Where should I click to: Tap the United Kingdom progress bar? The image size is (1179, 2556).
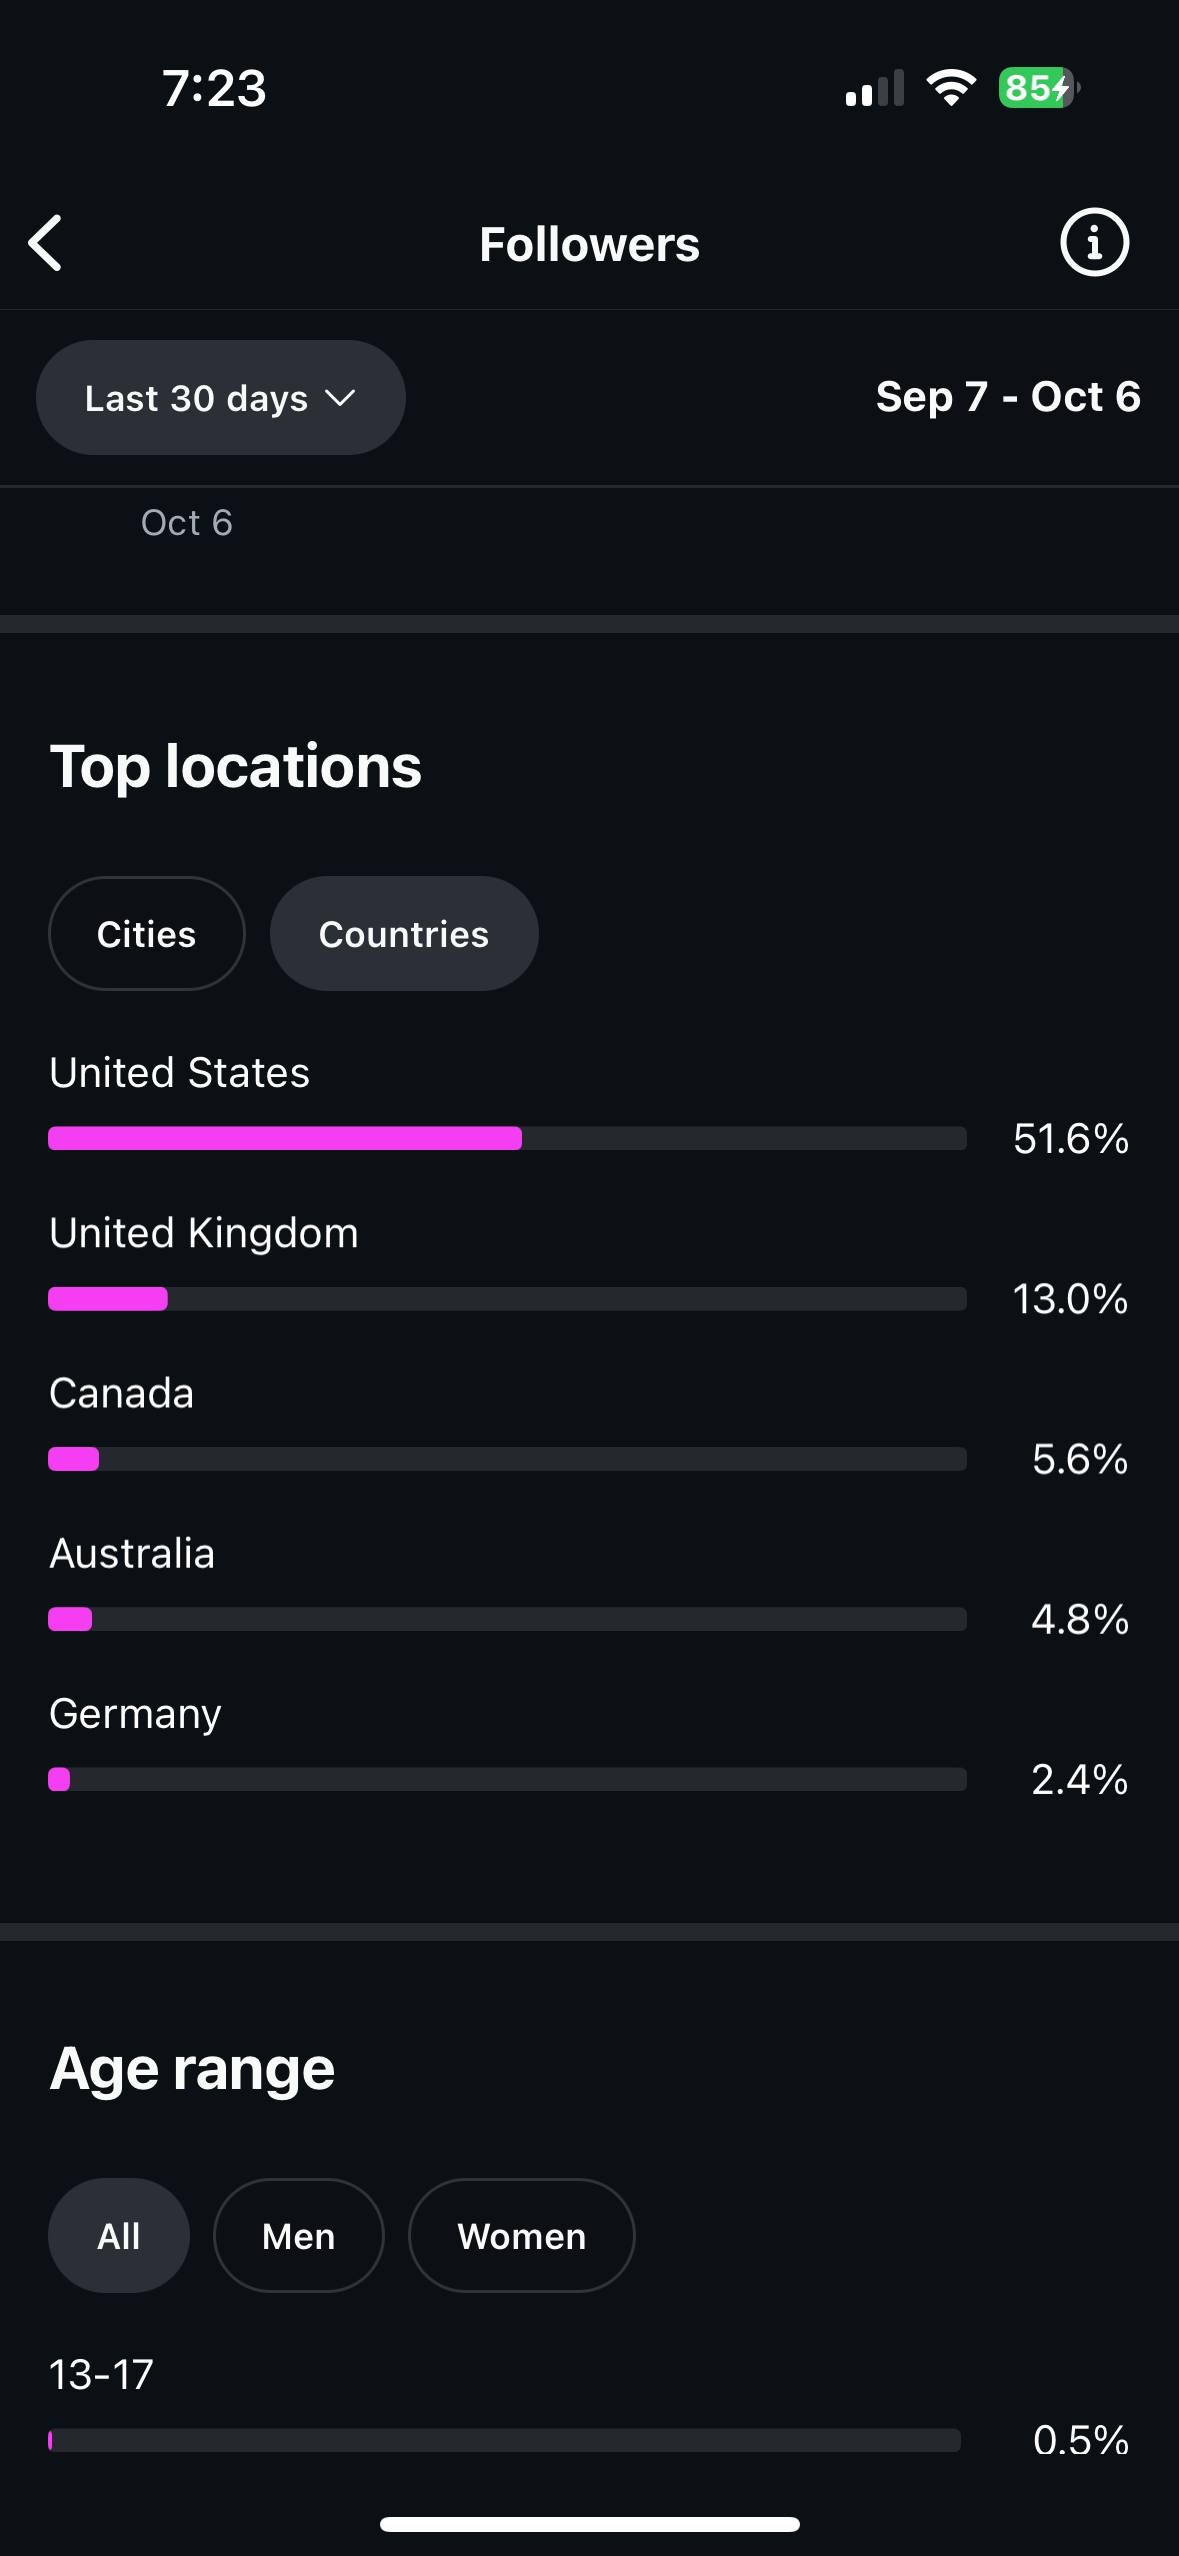pyautogui.click(x=507, y=1299)
